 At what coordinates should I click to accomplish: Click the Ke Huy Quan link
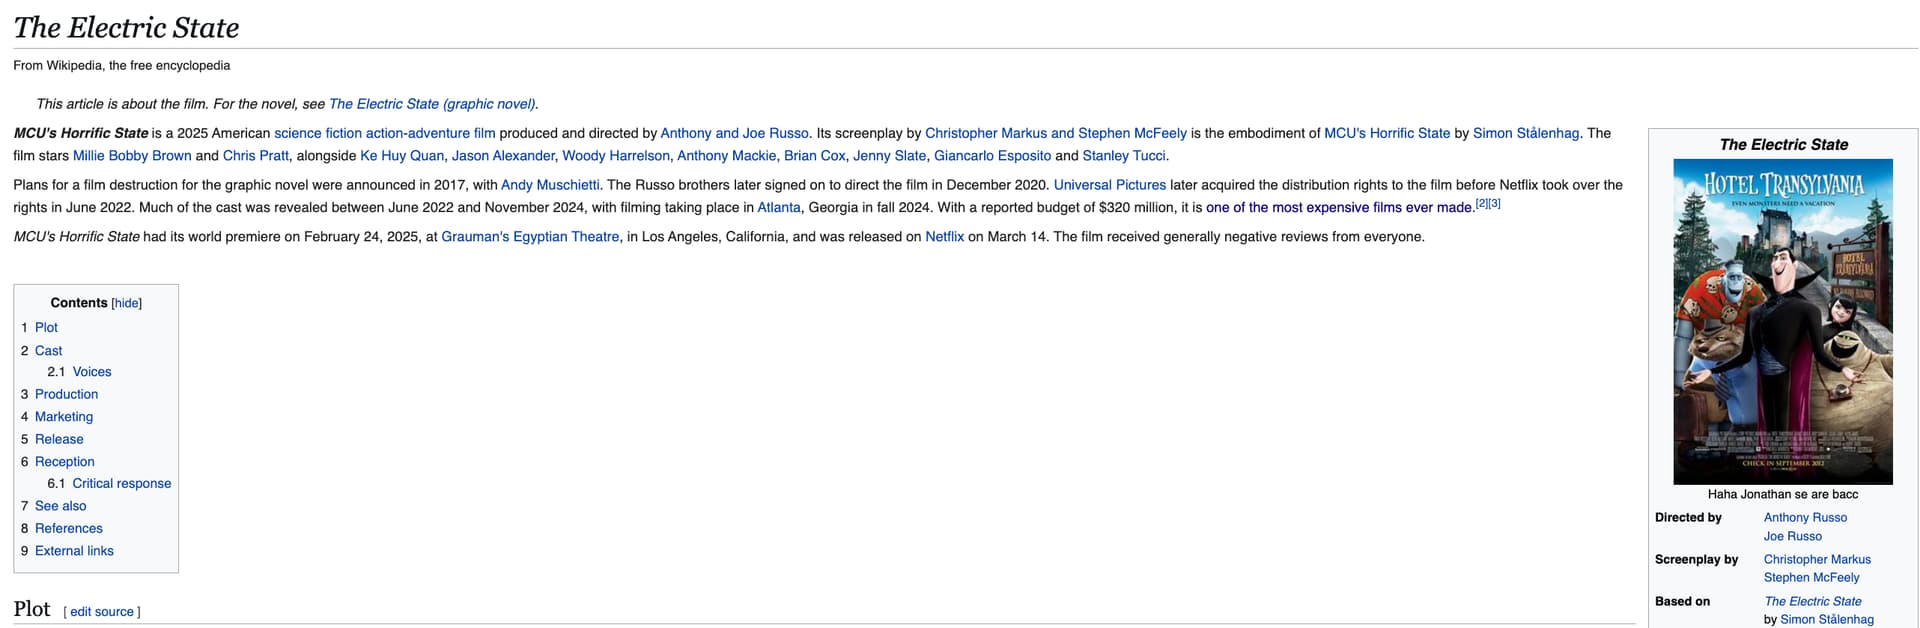tap(402, 156)
